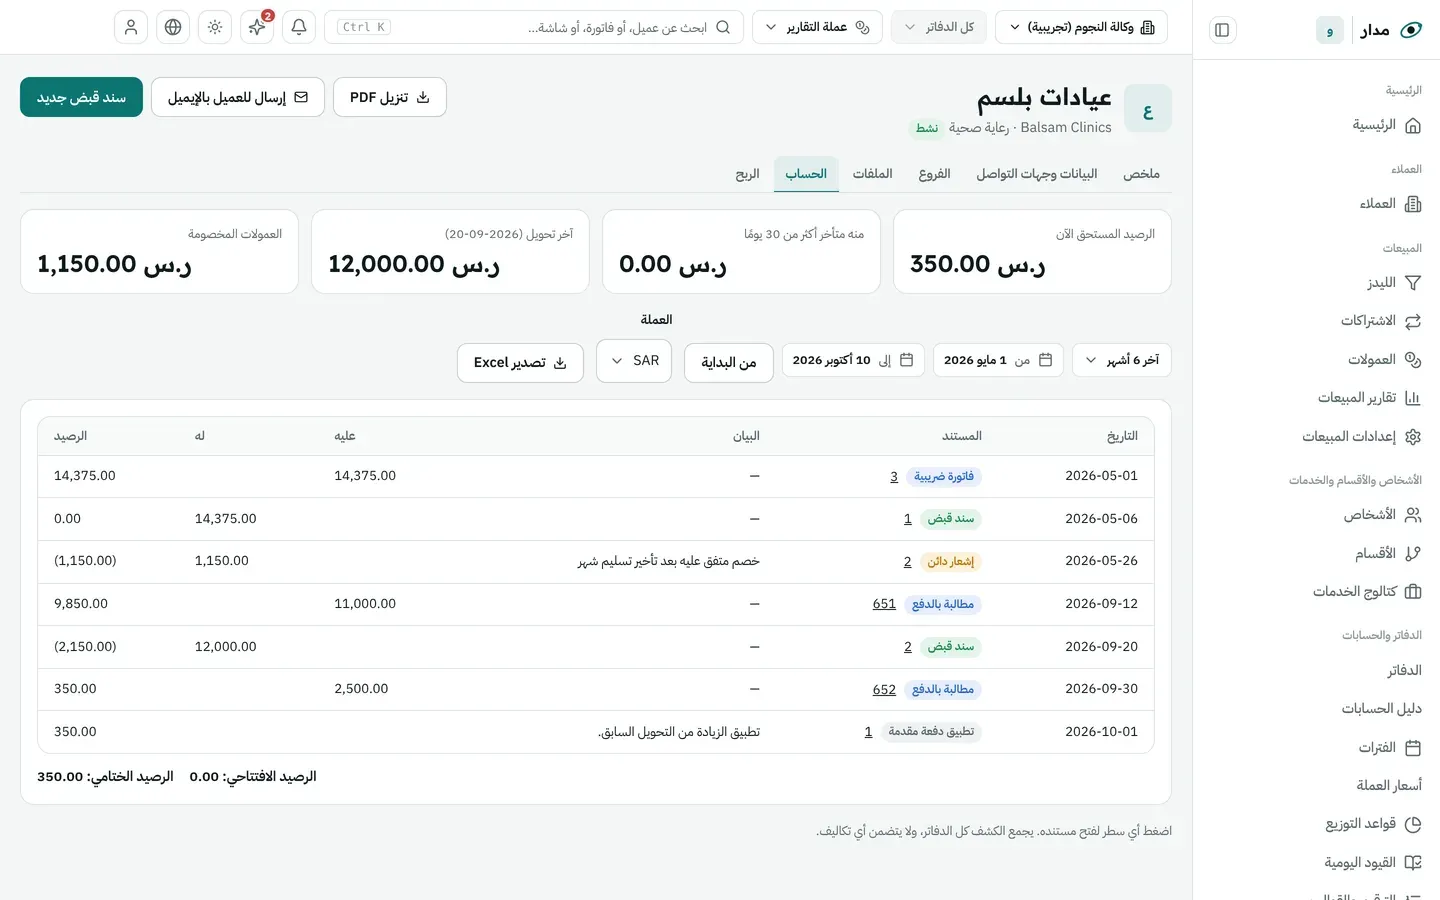Expand the كل الدفاتر ledgers dropdown

pos(938,27)
